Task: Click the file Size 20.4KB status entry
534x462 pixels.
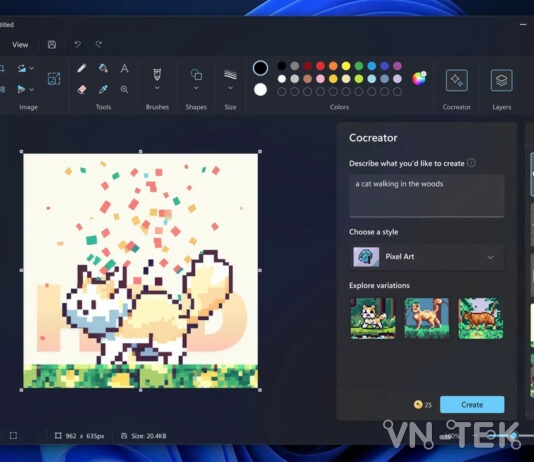Action: click(144, 436)
